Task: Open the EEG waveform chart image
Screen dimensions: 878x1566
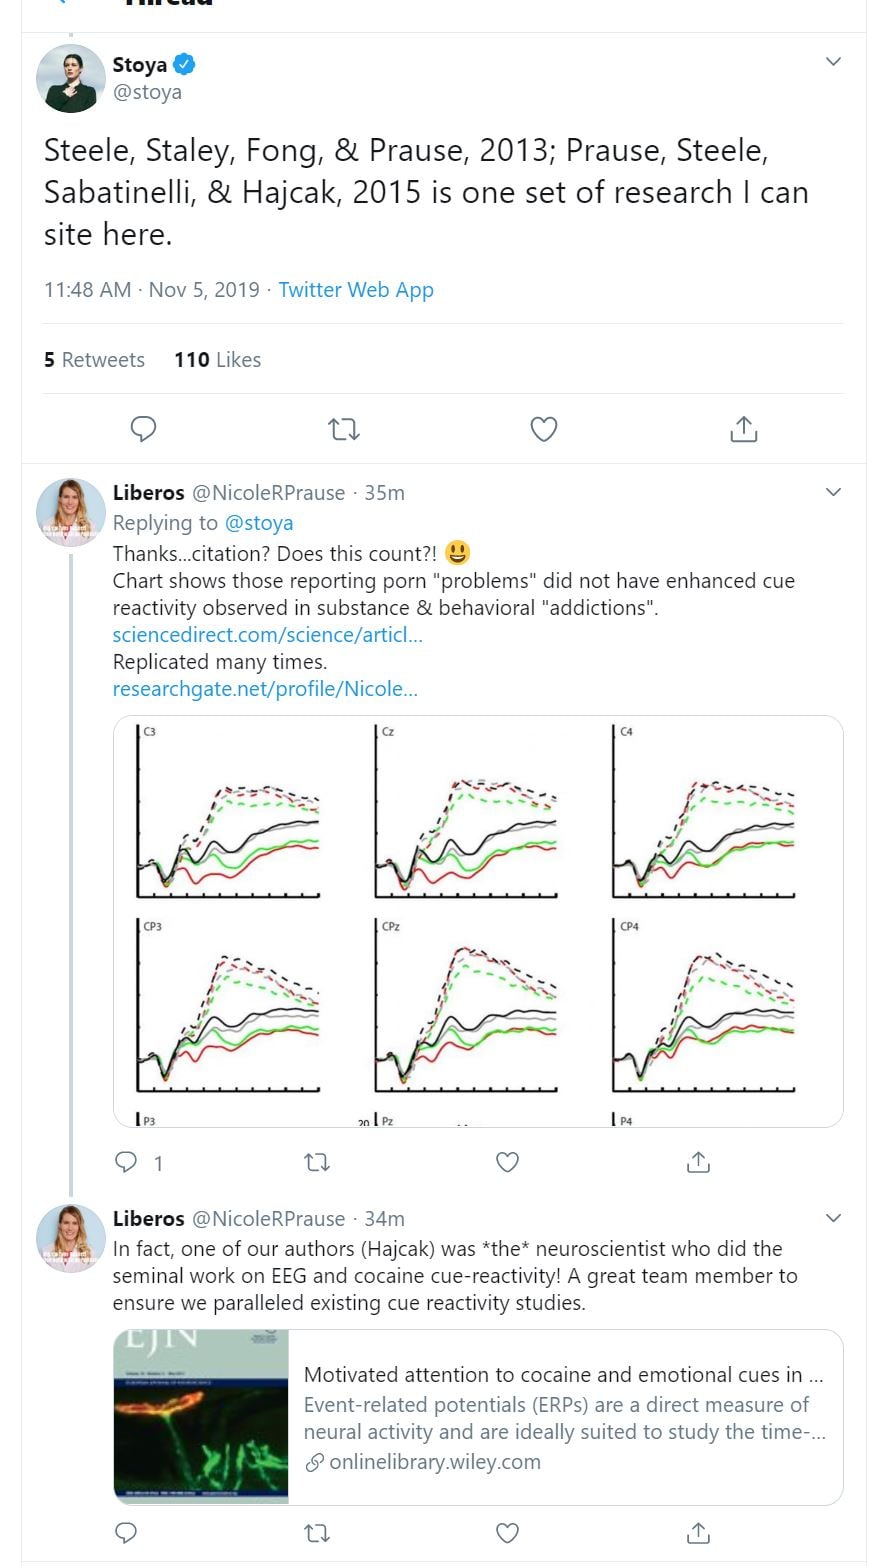Action: pyautogui.click(x=478, y=920)
